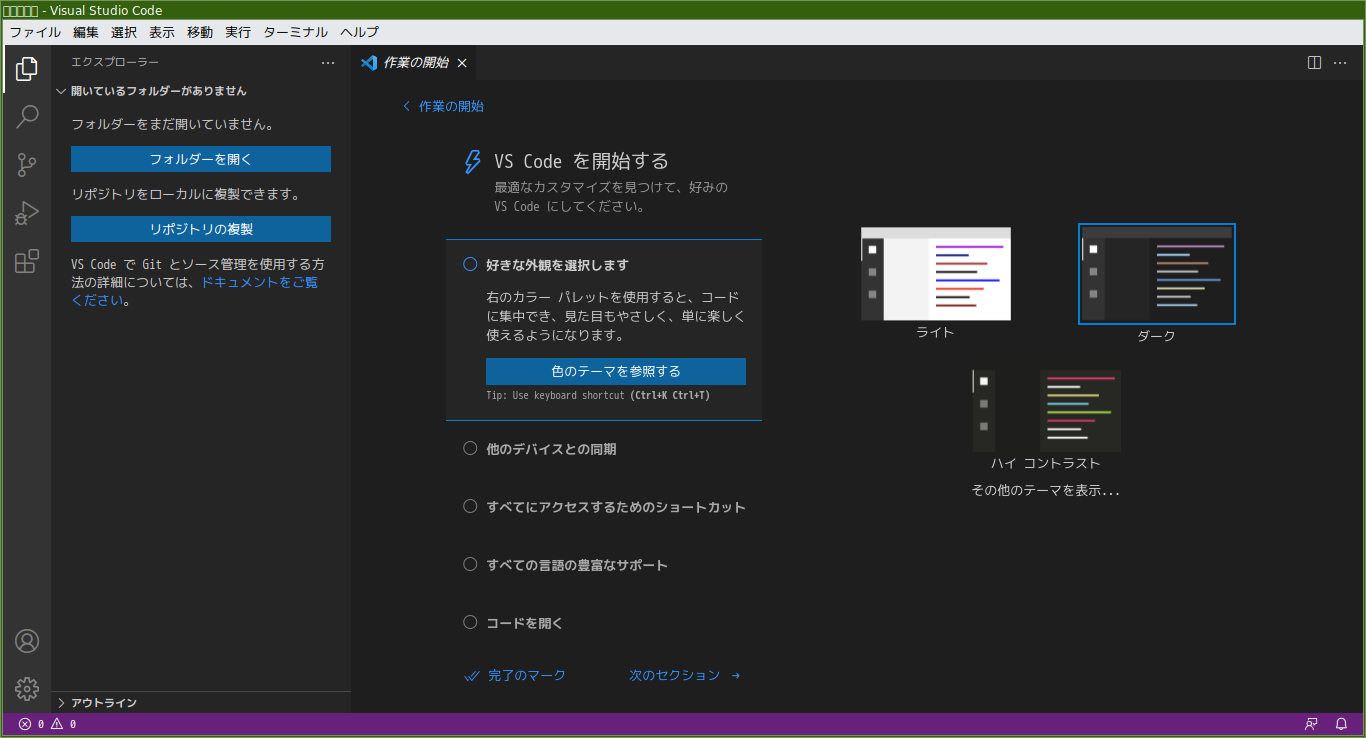Open the 選択 menu
1366x738 pixels.
(x=124, y=32)
